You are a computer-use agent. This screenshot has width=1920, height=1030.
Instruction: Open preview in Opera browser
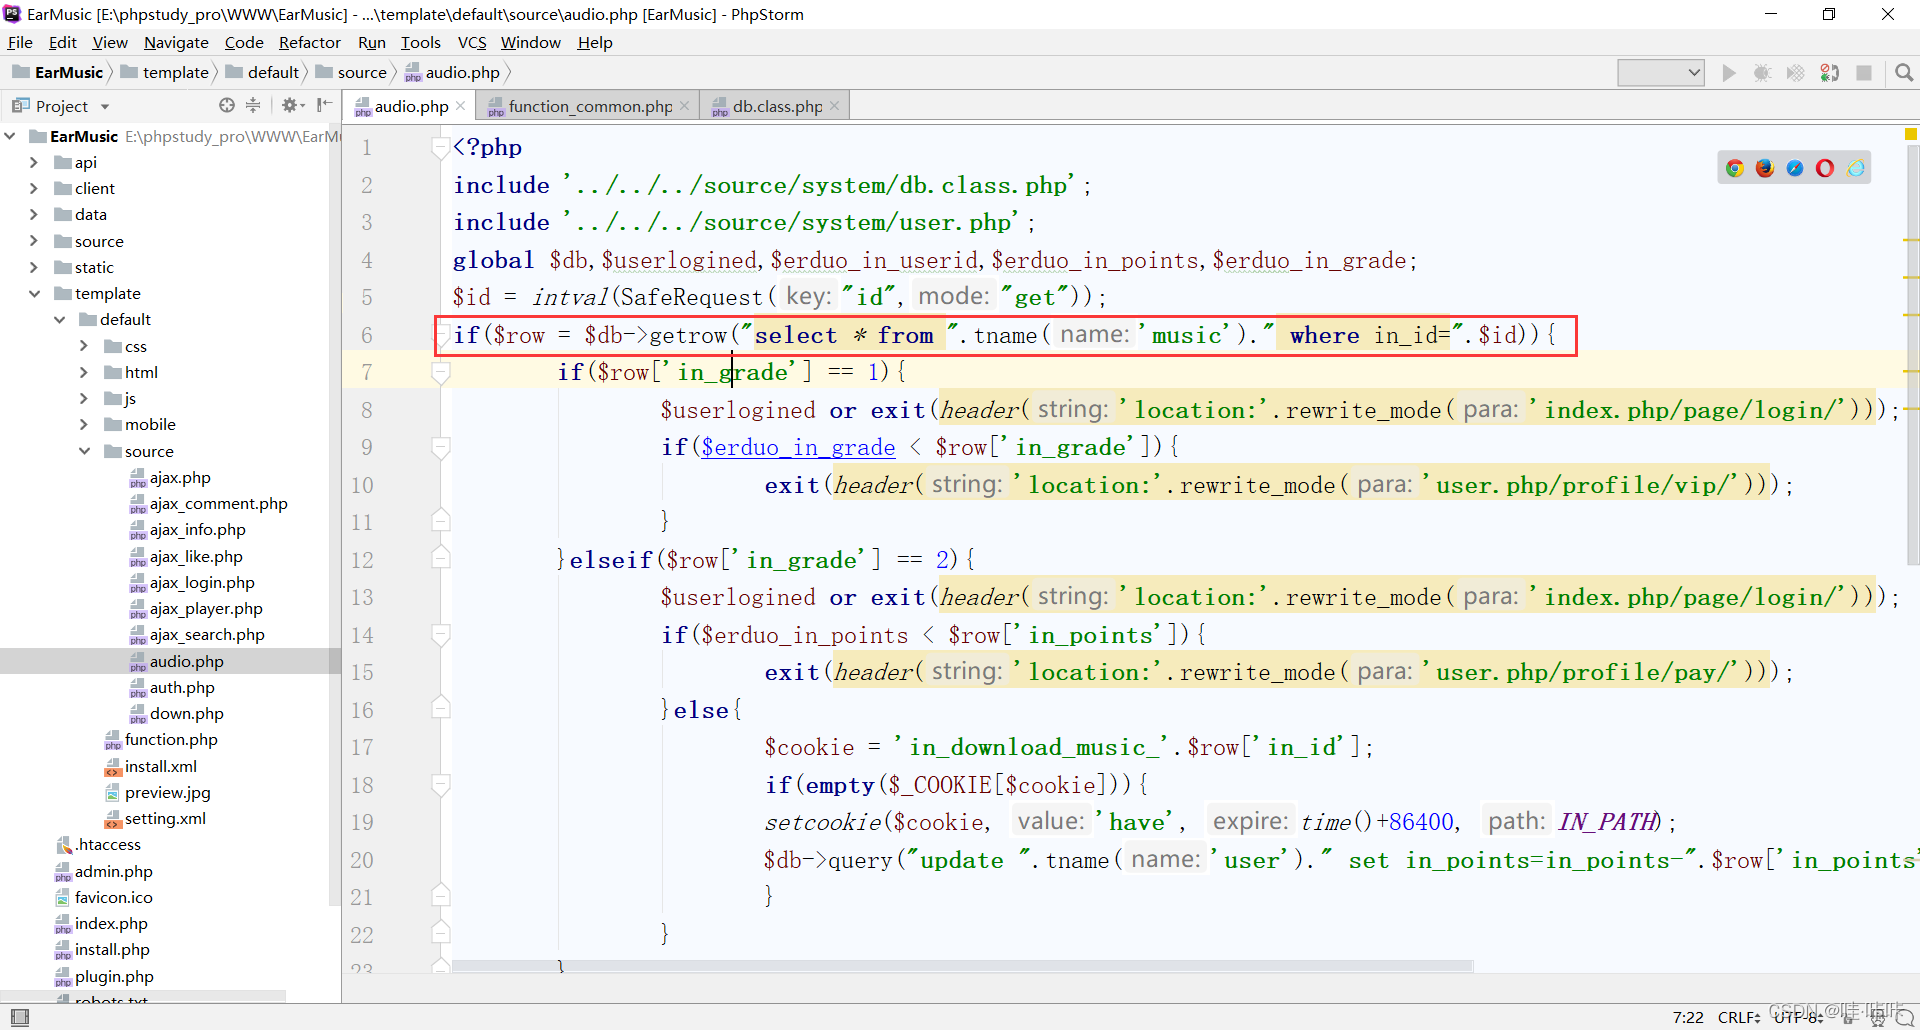pos(1825,168)
